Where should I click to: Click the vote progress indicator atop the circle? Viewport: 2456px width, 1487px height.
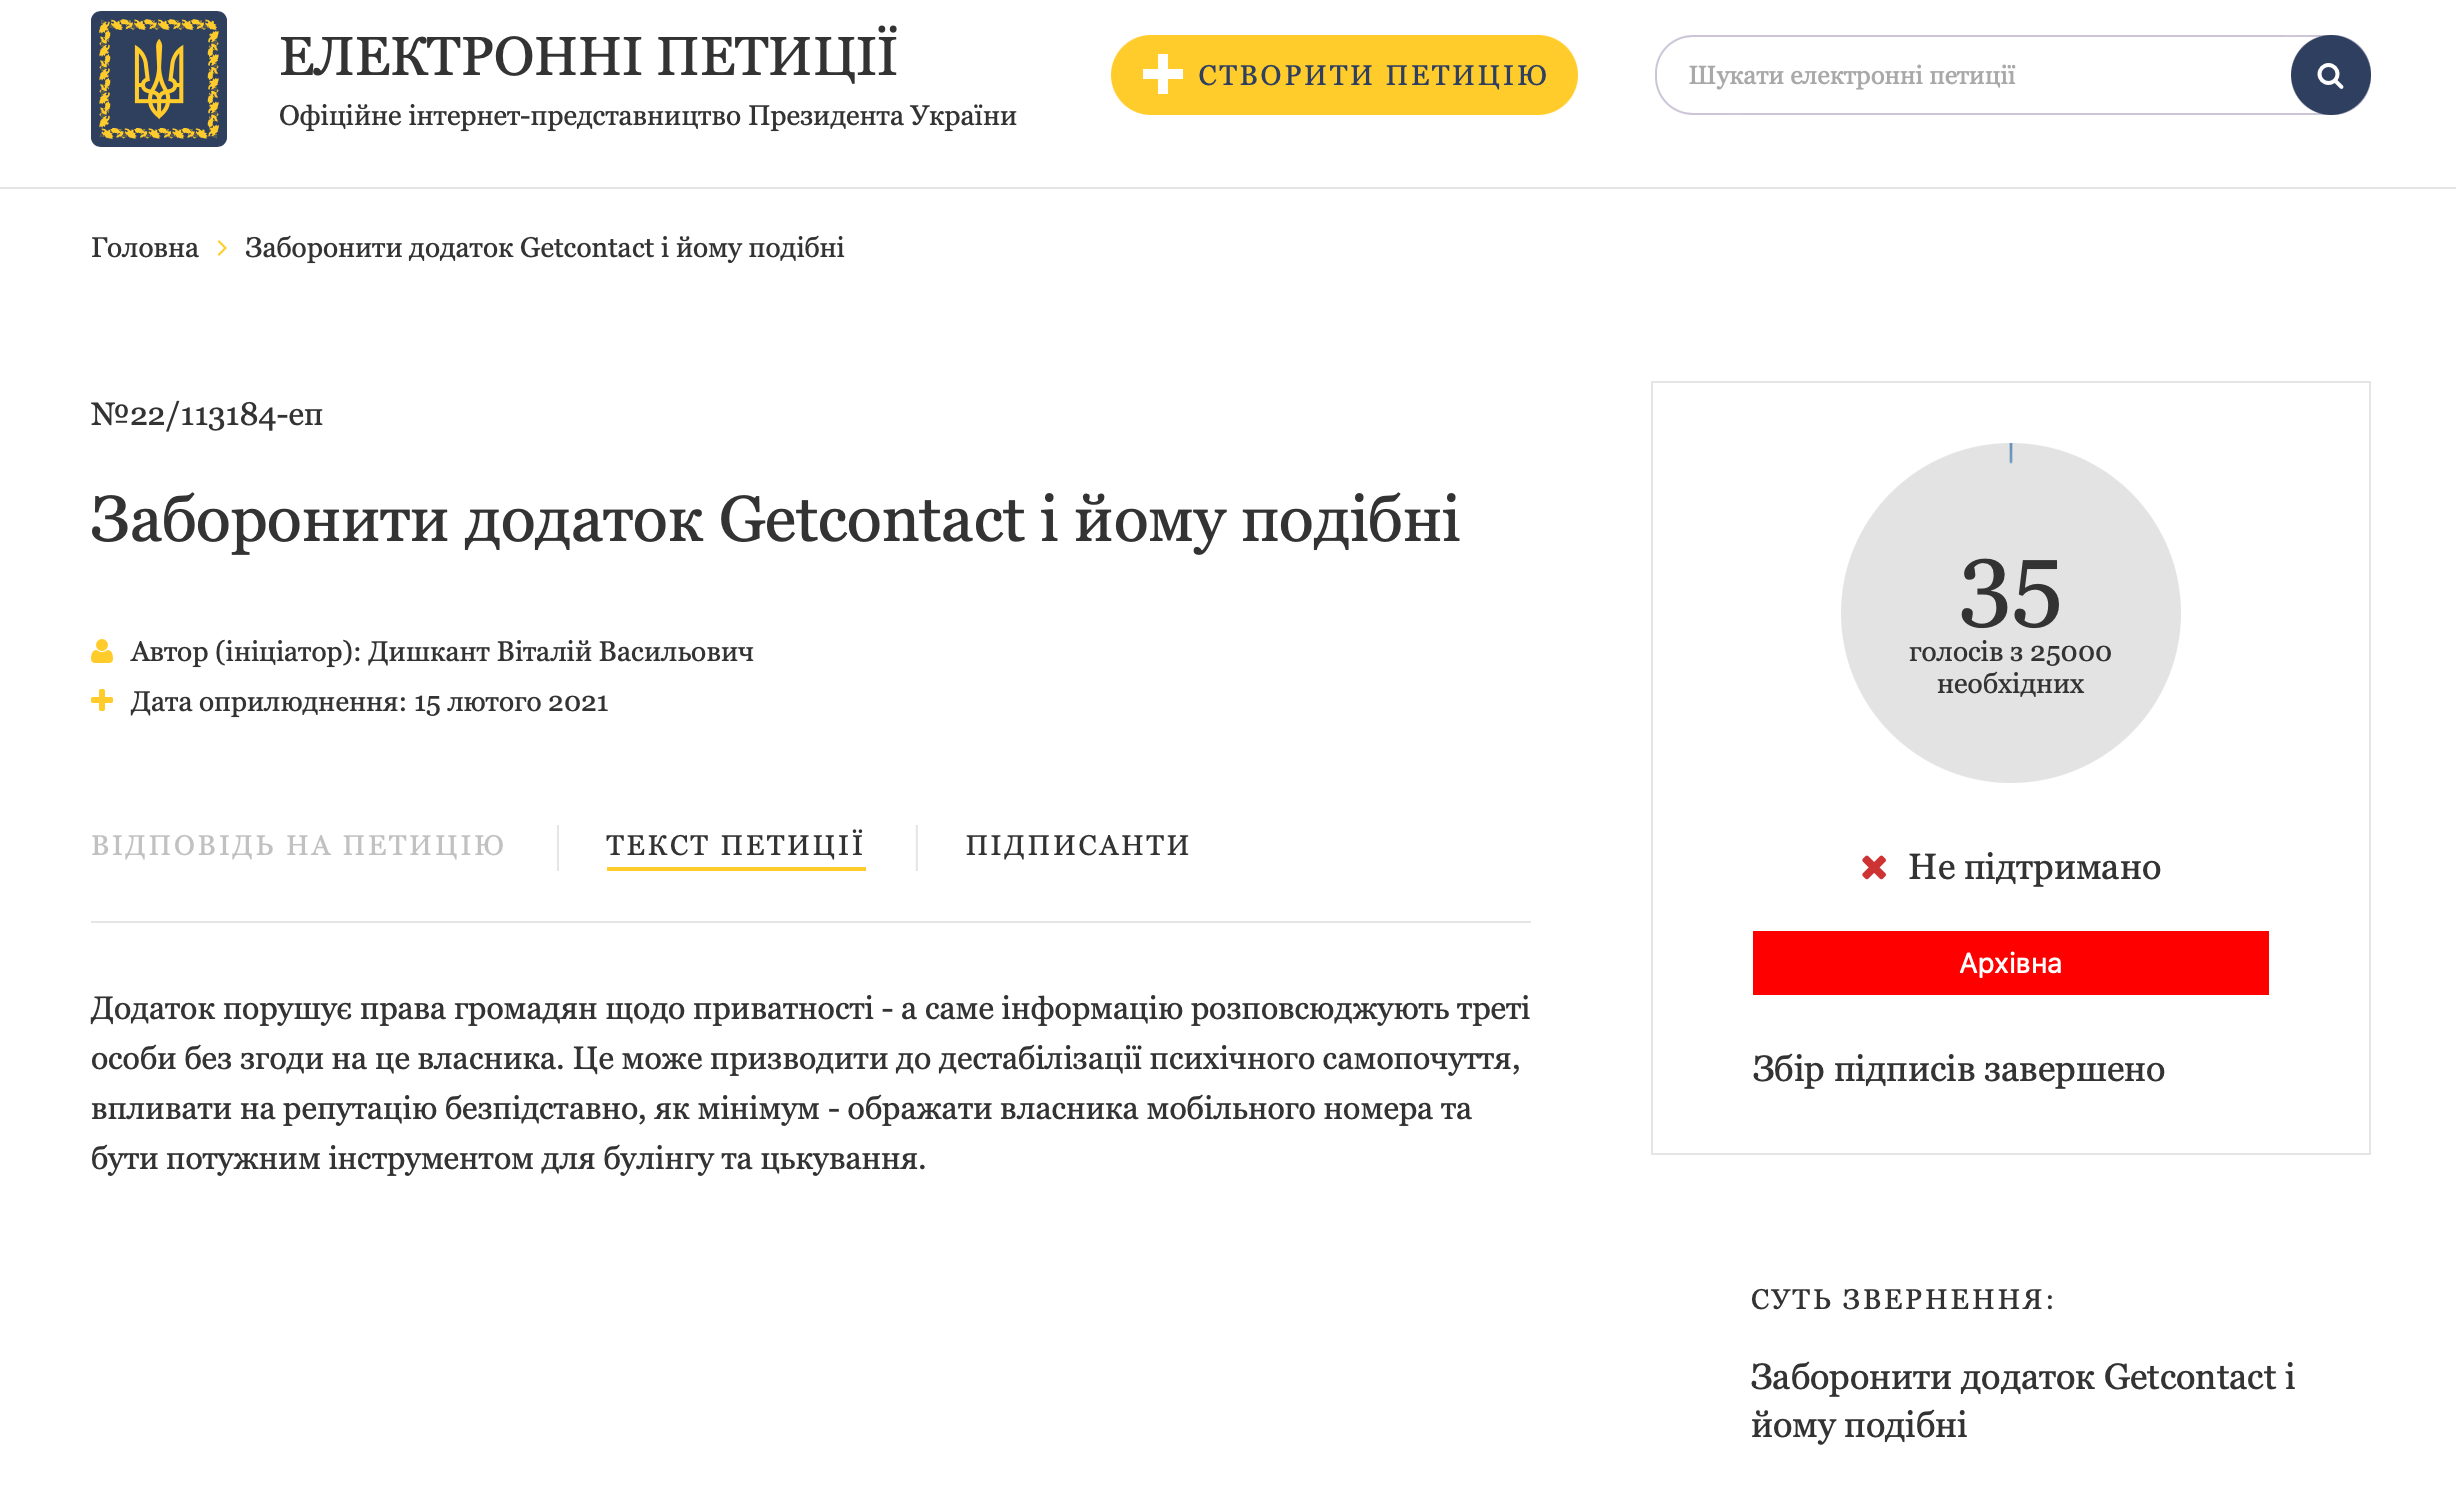tap(2009, 451)
